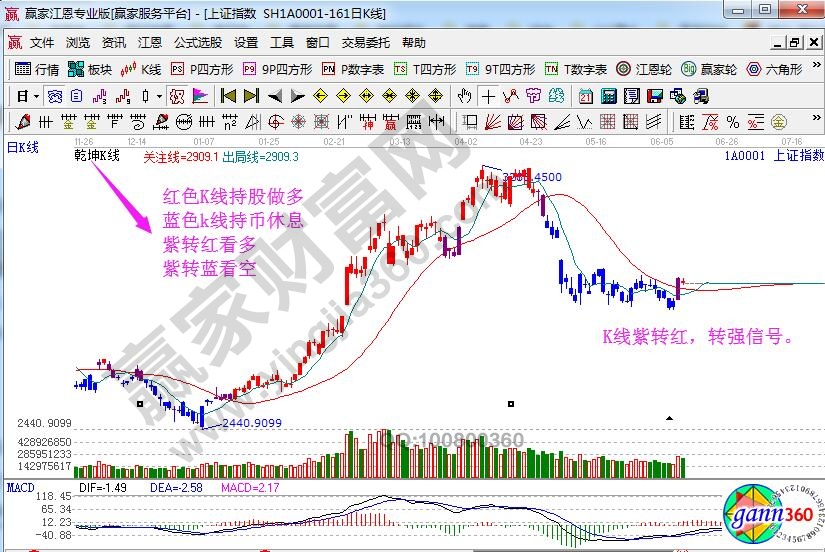Open the 交易委托 menu
Viewport: 825px width, 552px height.
pyautogui.click(x=366, y=43)
